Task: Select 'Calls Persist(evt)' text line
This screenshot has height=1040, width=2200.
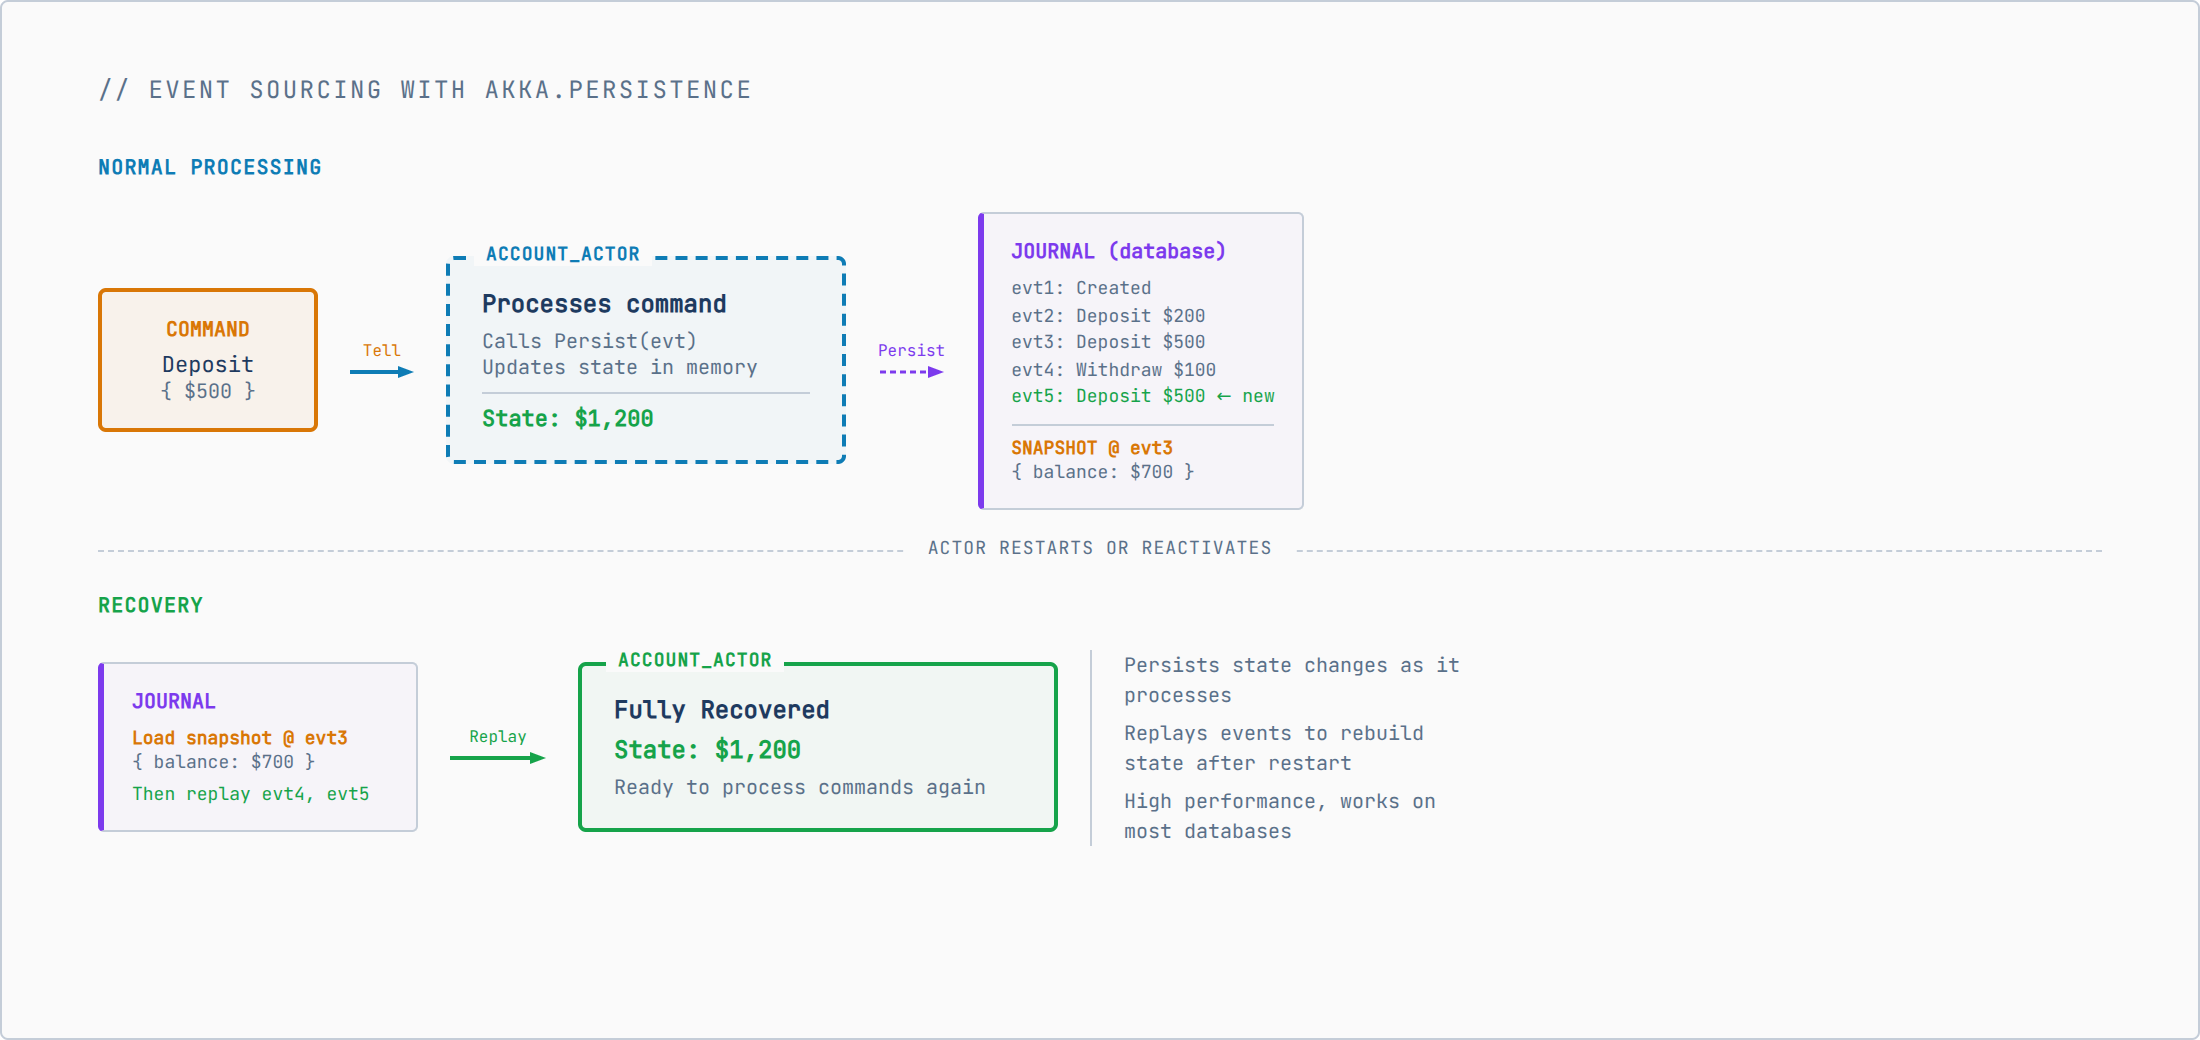Action: 589,341
